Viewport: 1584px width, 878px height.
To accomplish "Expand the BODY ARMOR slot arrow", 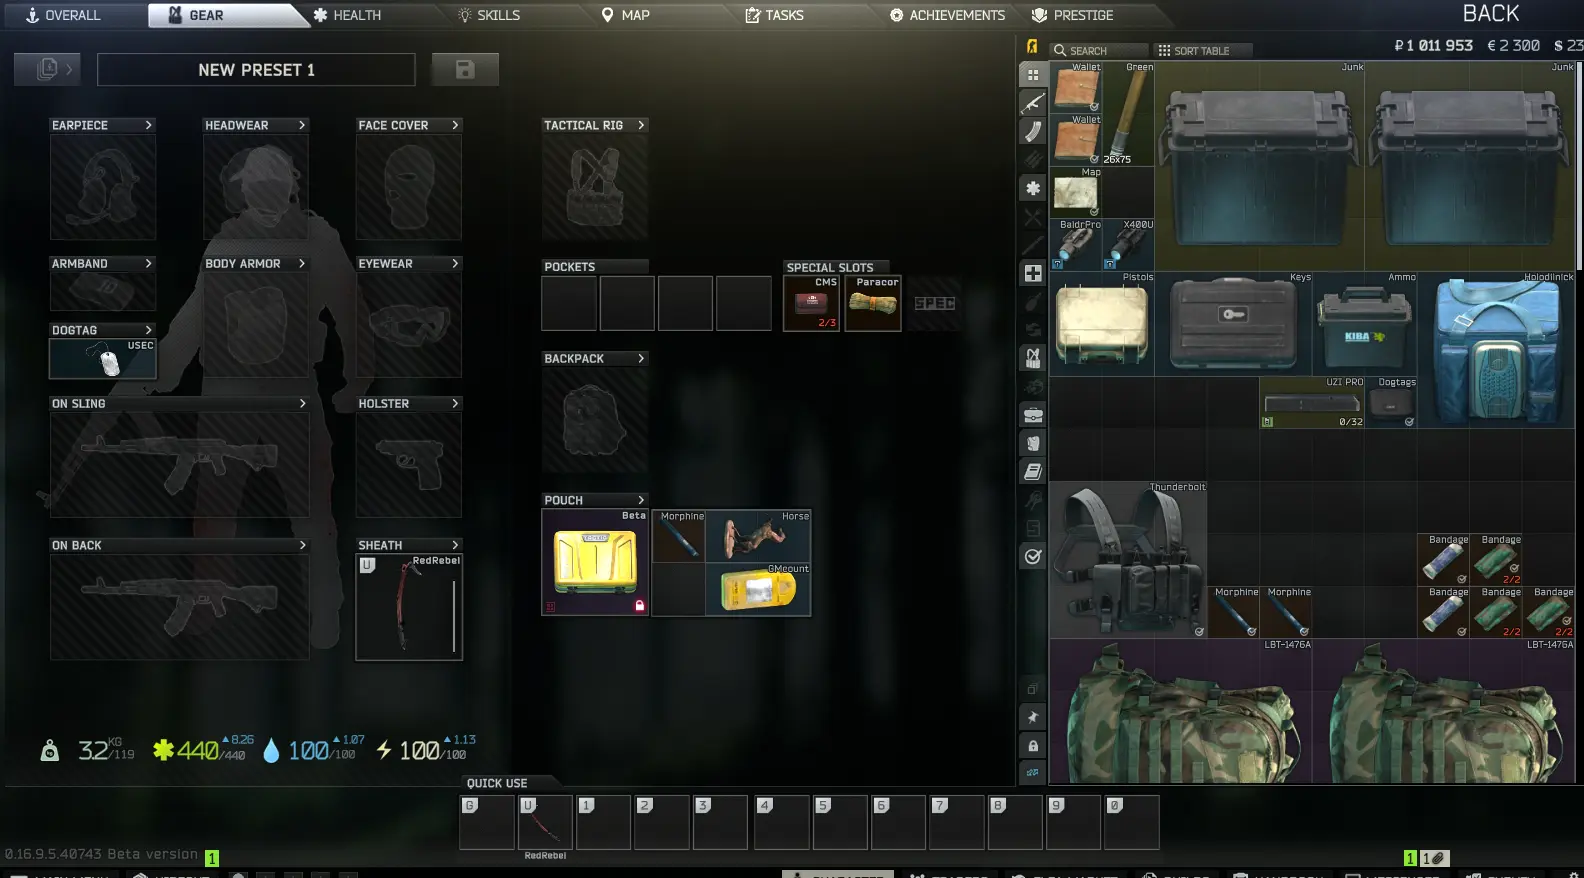I will coord(302,263).
